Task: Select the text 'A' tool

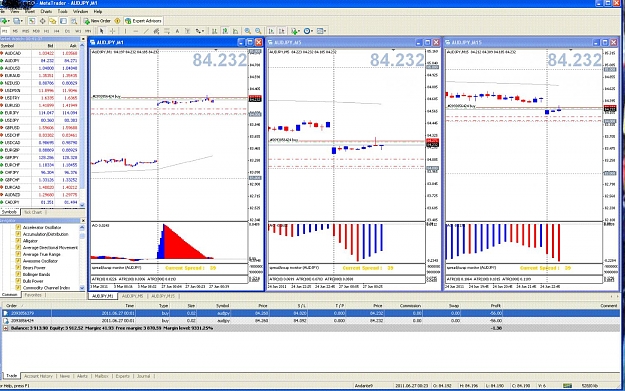Action: click(177, 31)
